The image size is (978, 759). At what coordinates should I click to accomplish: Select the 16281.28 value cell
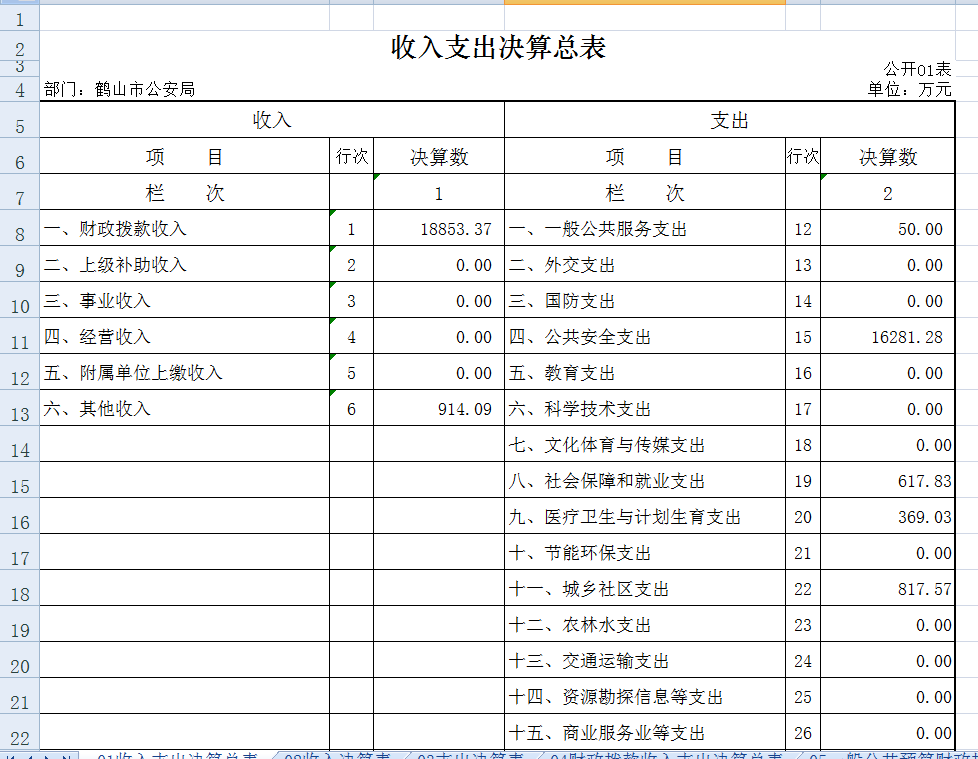888,336
